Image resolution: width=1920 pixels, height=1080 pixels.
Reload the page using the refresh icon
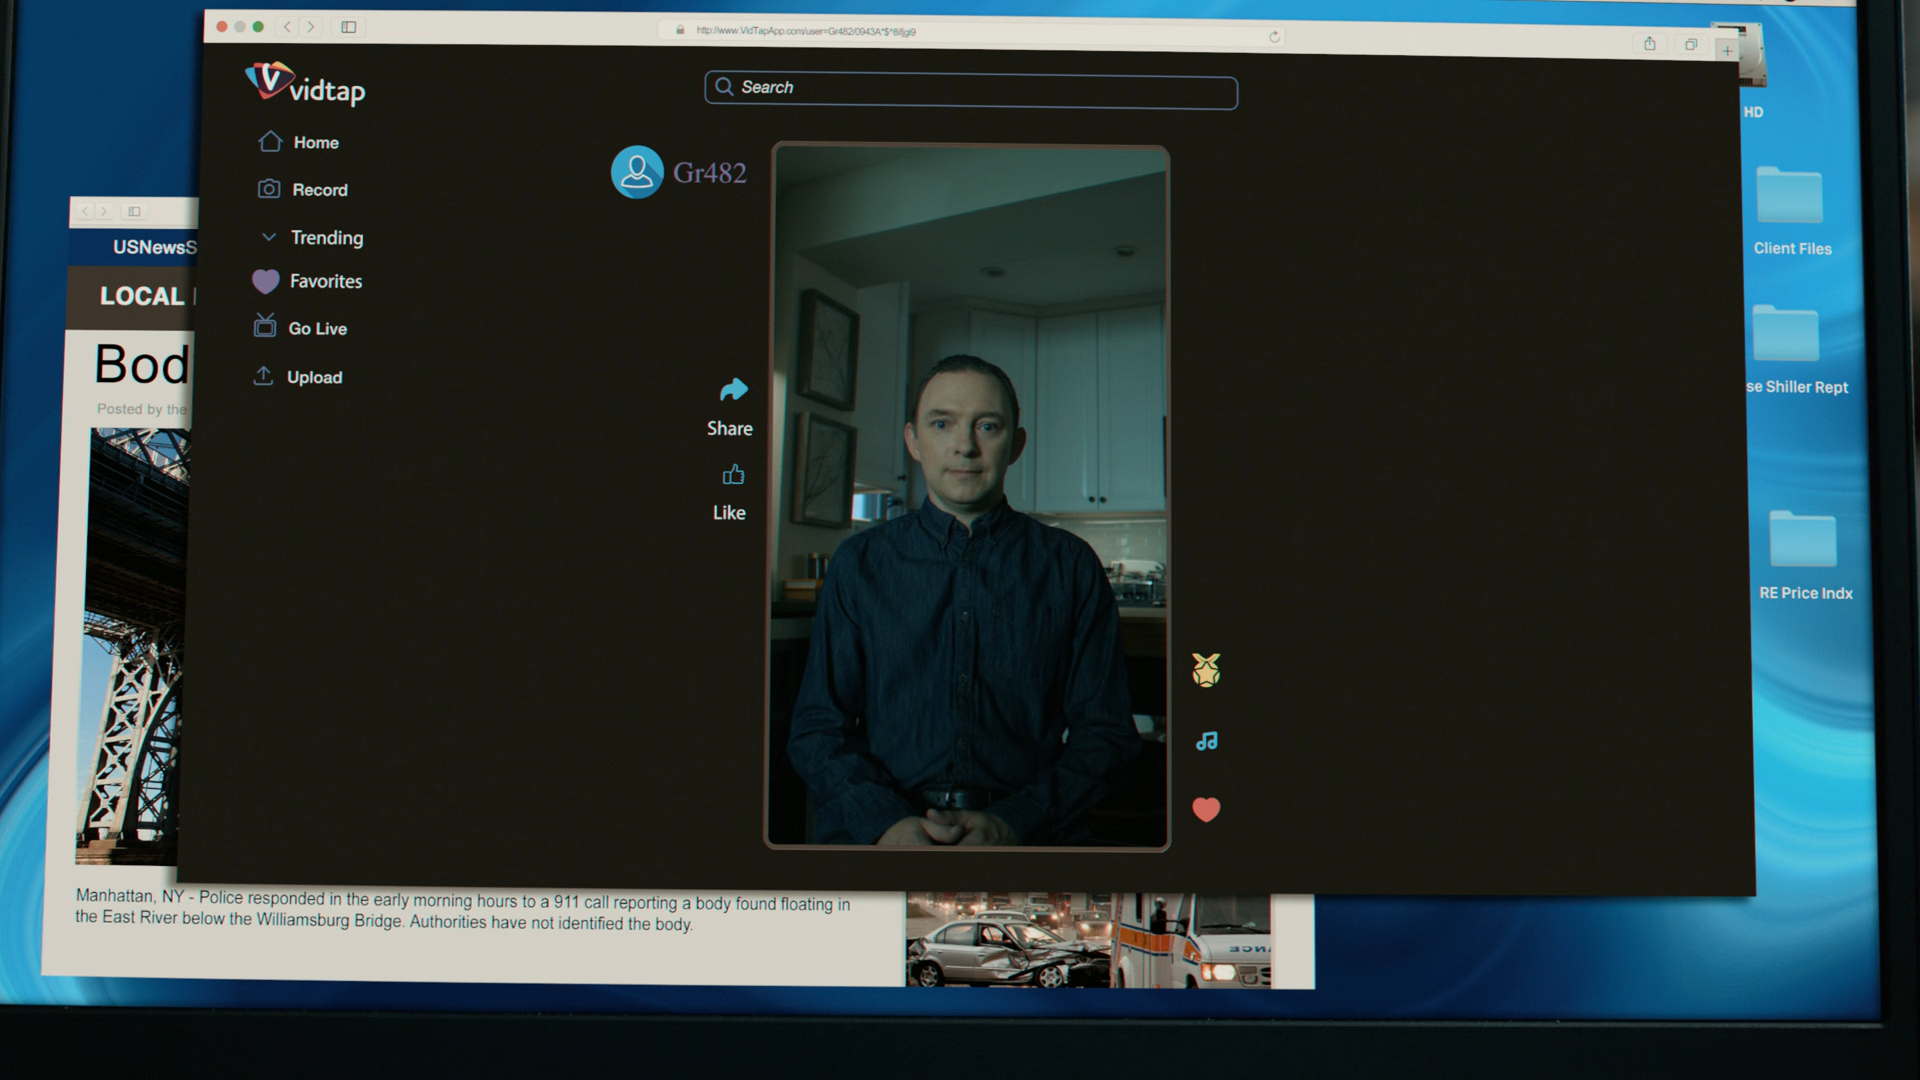[x=1274, y=37]
